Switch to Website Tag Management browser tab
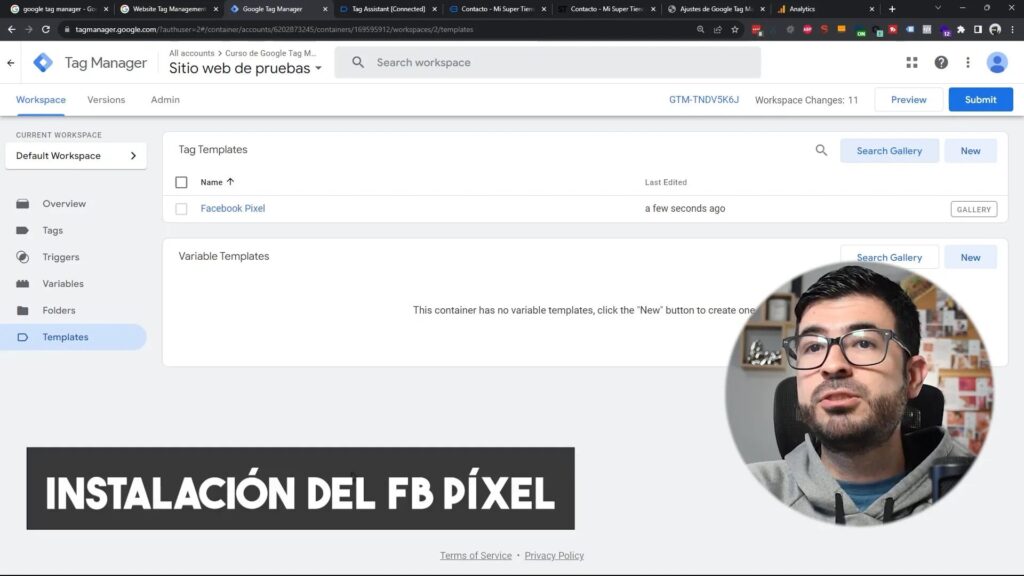Screen dimensions: 1024x576 click(168, 9)
